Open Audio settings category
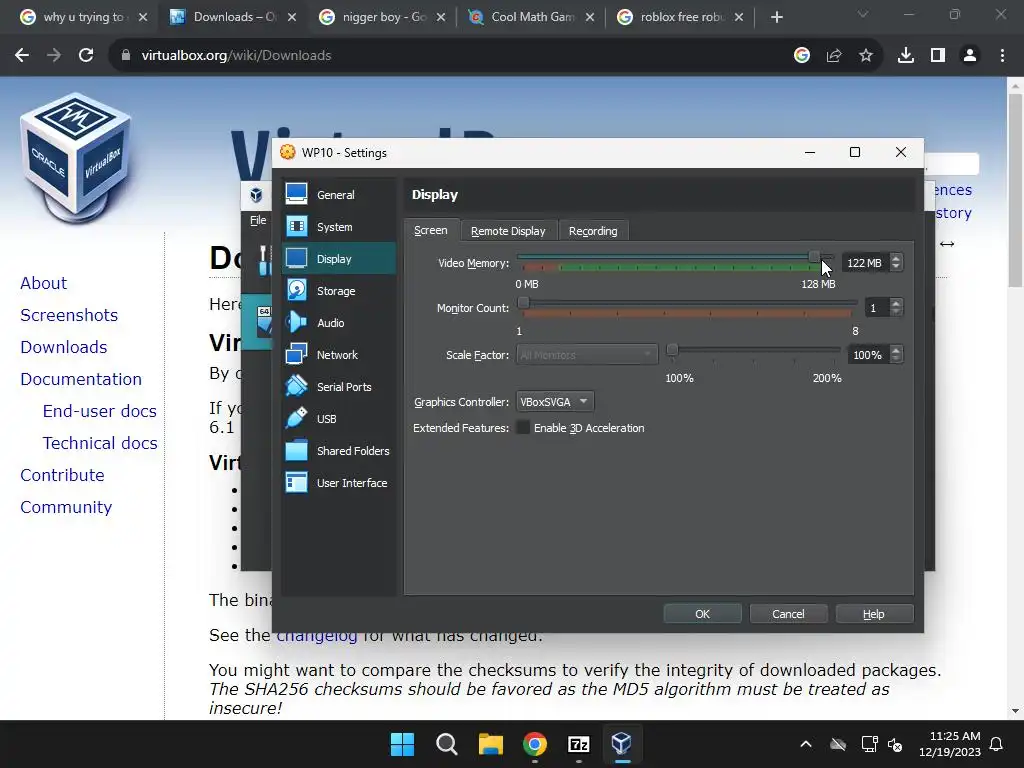 (x=338, y=323)
